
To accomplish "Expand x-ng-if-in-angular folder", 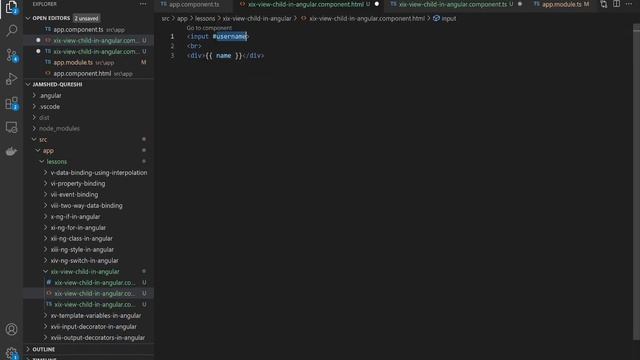I will [x=75, y=217].
